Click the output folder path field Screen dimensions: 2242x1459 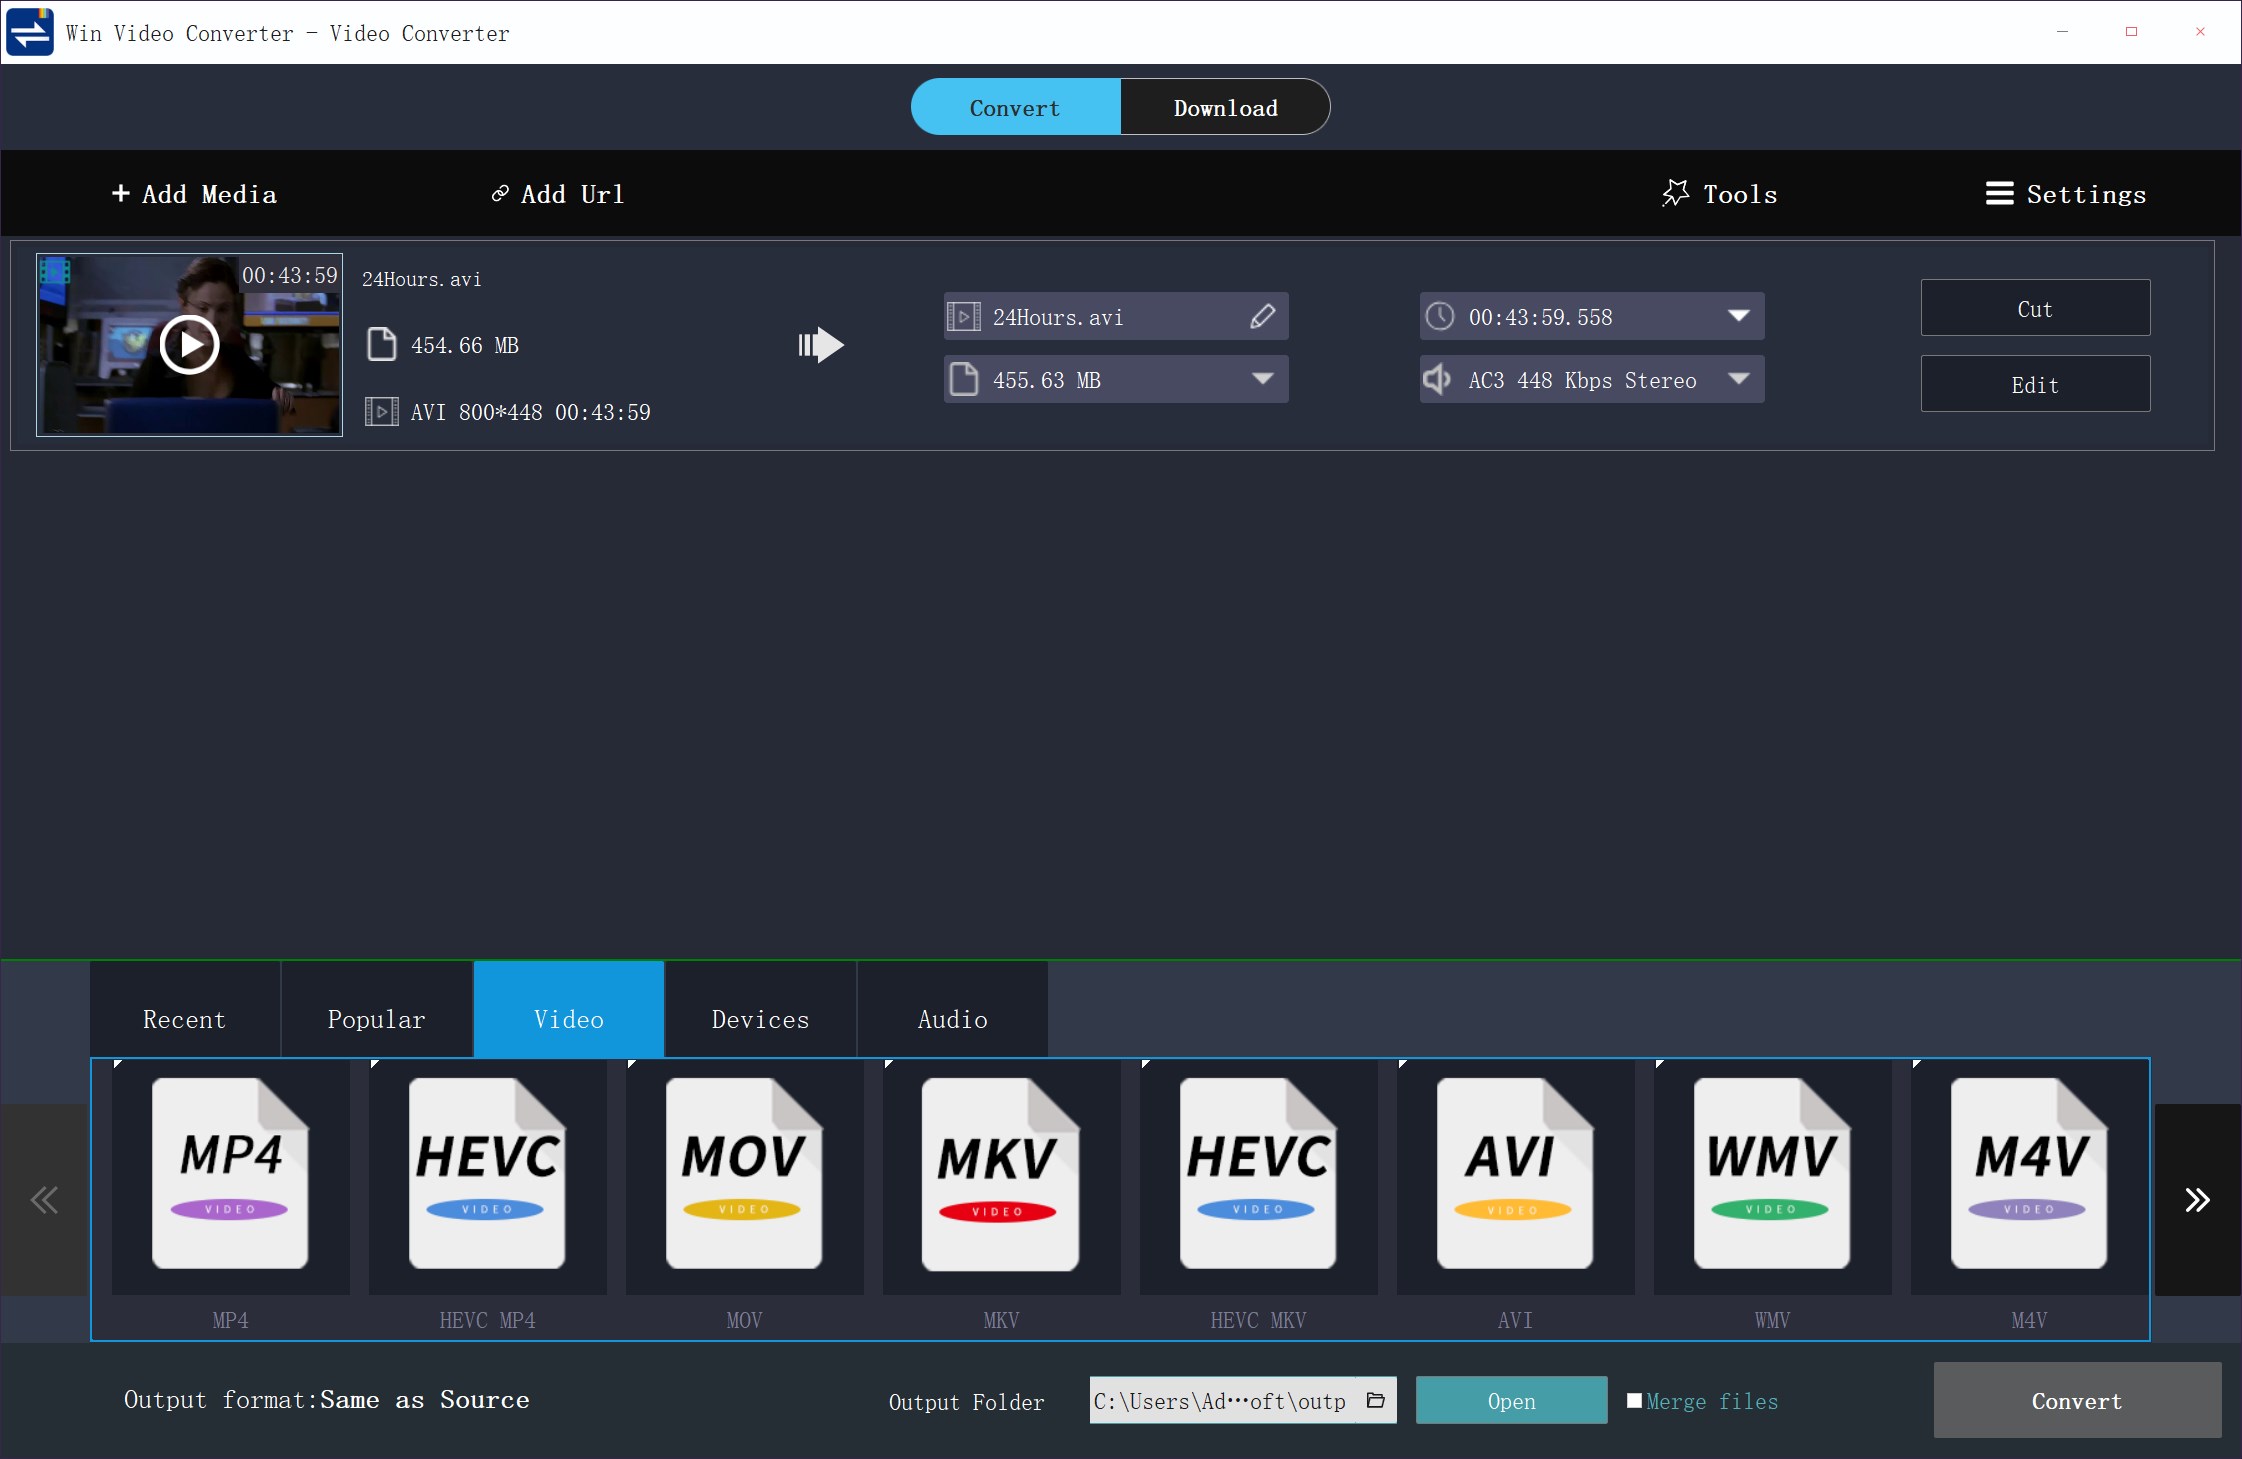pos(1220,1401)
